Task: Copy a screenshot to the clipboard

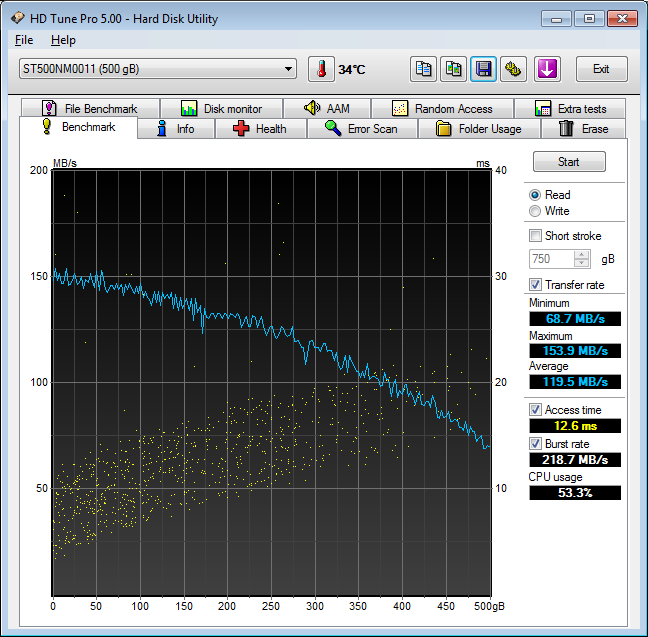Action: pos(454,69)
